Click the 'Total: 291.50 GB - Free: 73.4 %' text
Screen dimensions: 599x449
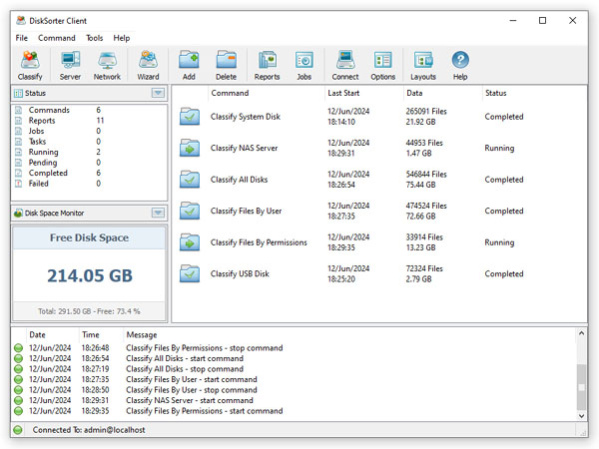coord(89,311)
